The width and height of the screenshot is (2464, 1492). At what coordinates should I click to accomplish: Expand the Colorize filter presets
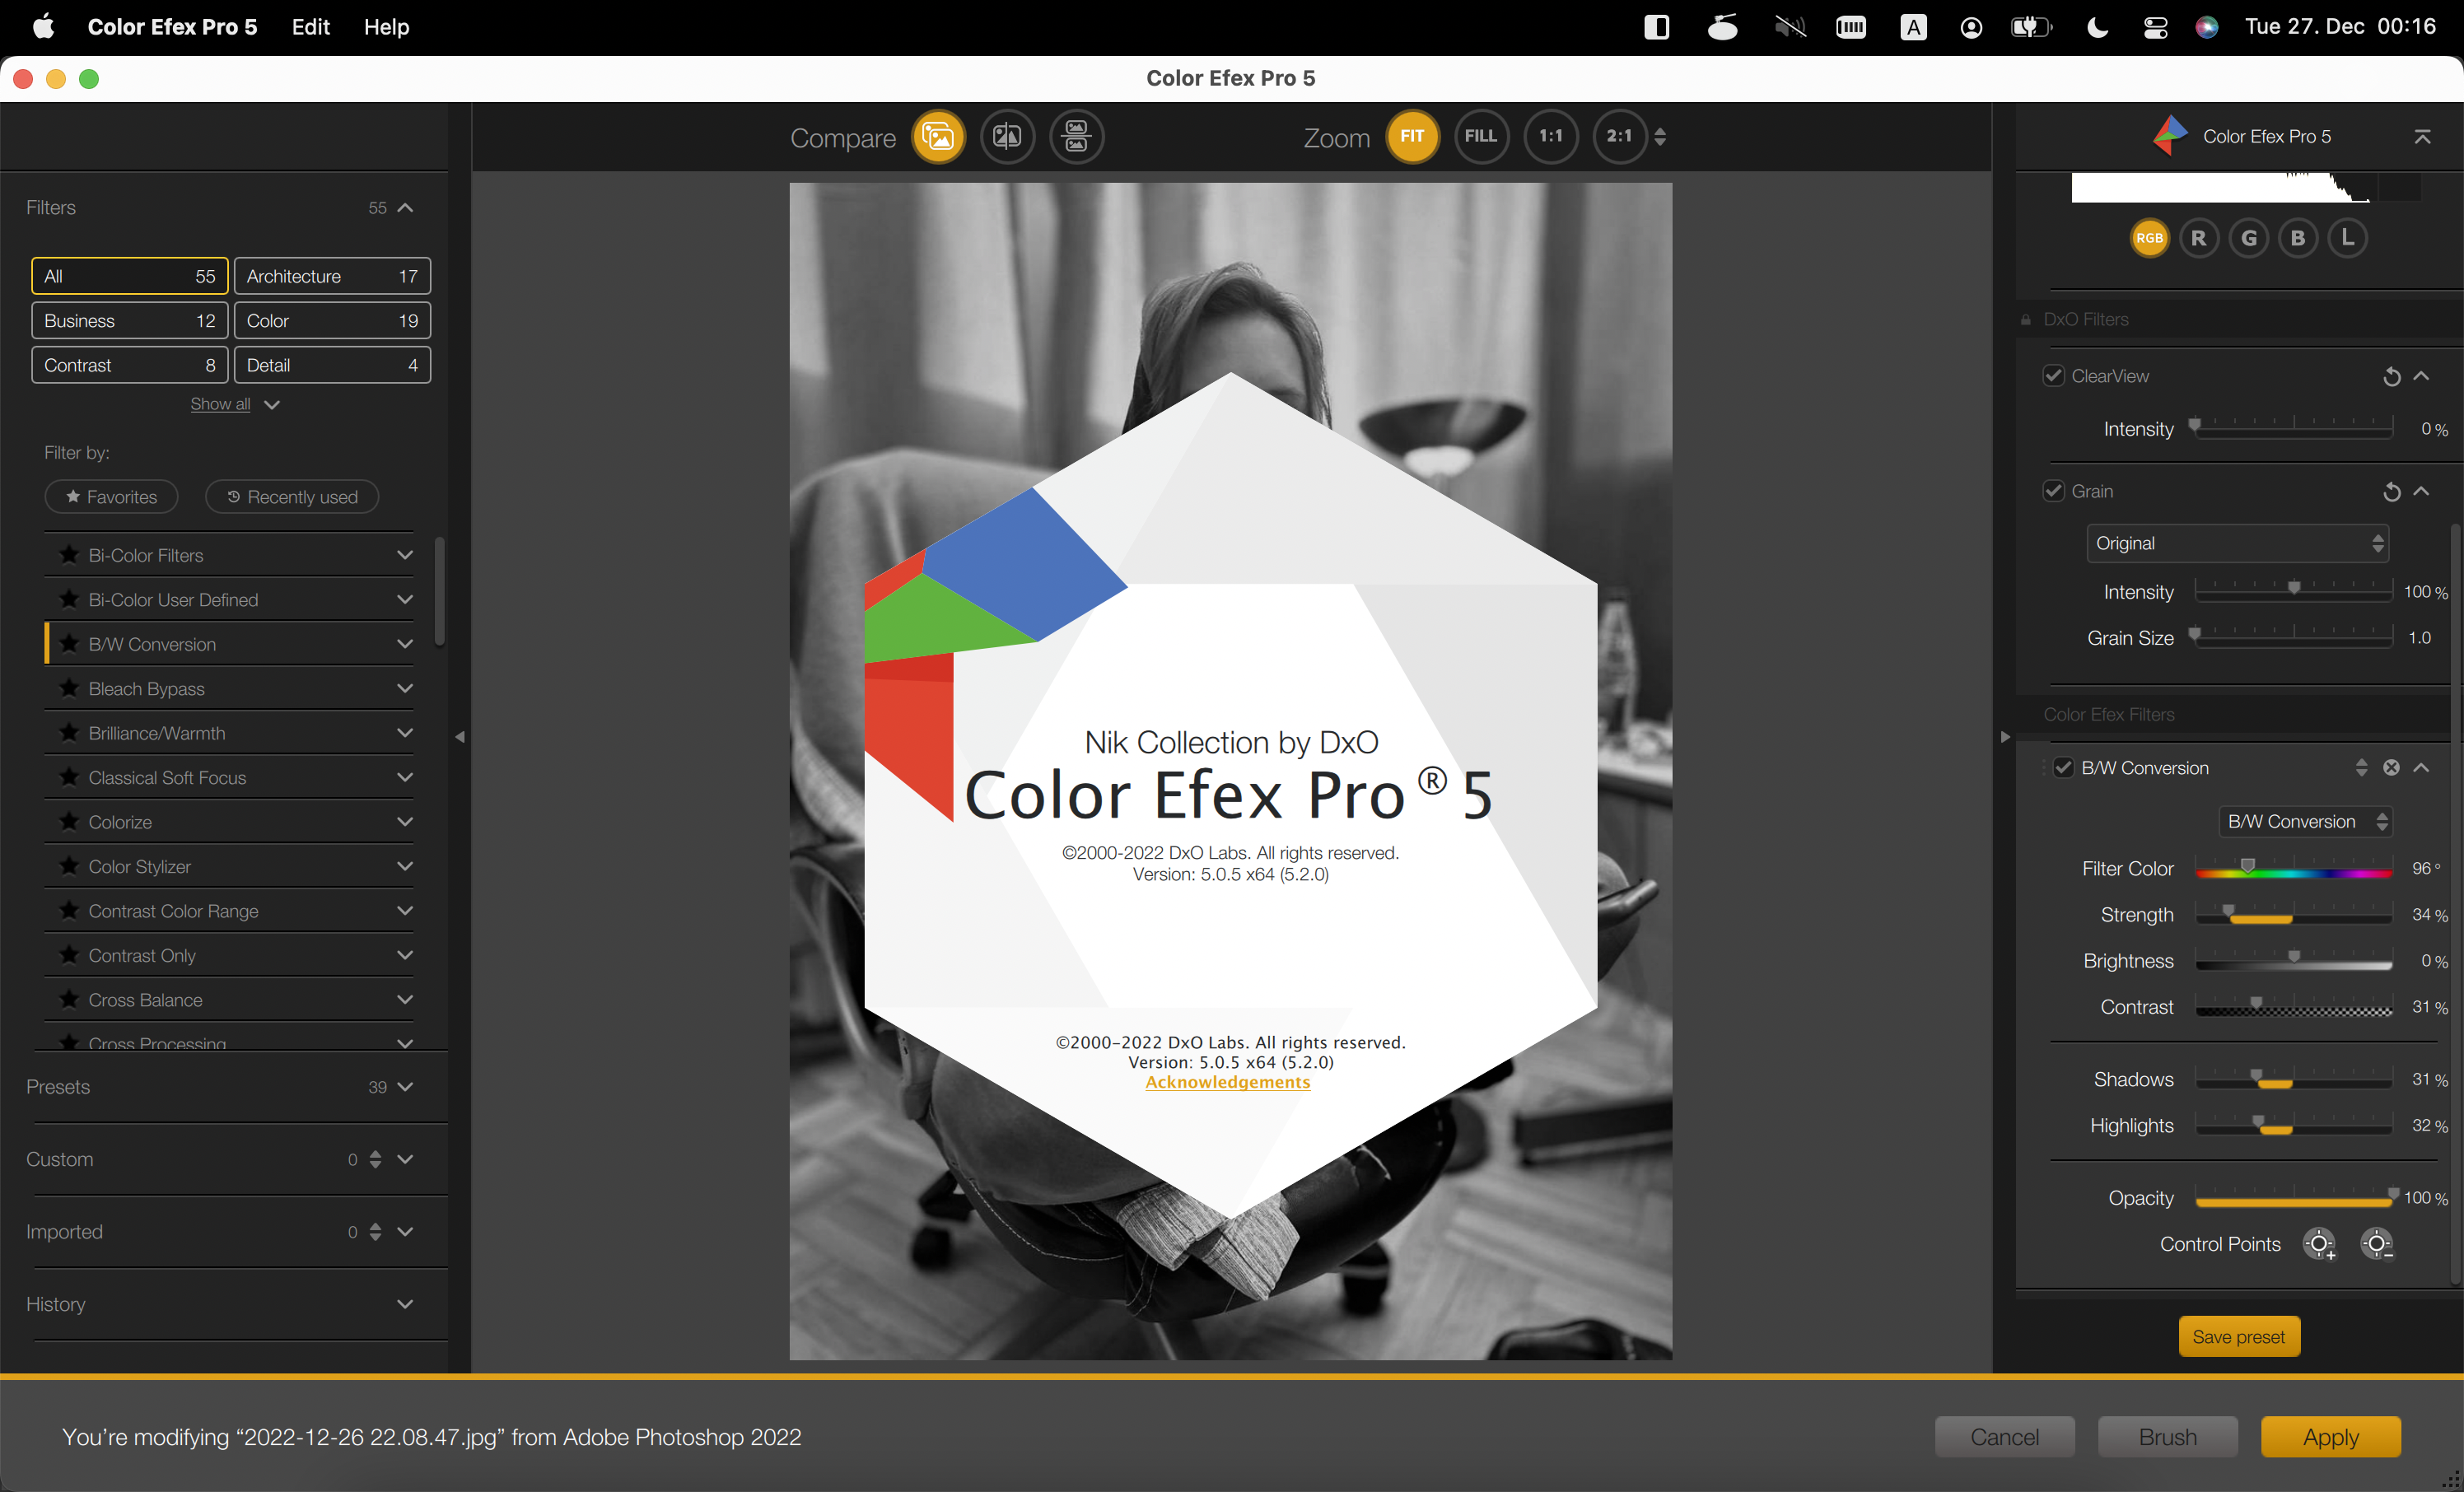[404, 822]
